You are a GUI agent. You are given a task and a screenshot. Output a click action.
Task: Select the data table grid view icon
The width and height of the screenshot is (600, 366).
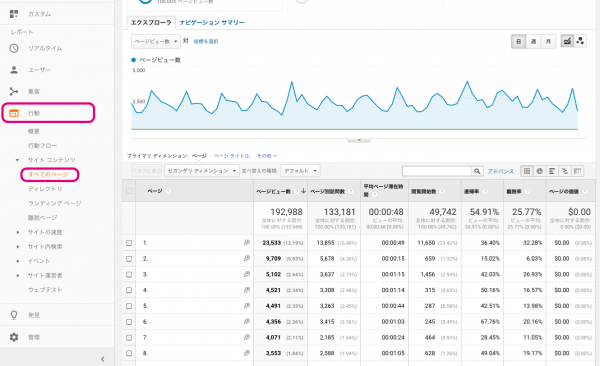coord(527,171)
